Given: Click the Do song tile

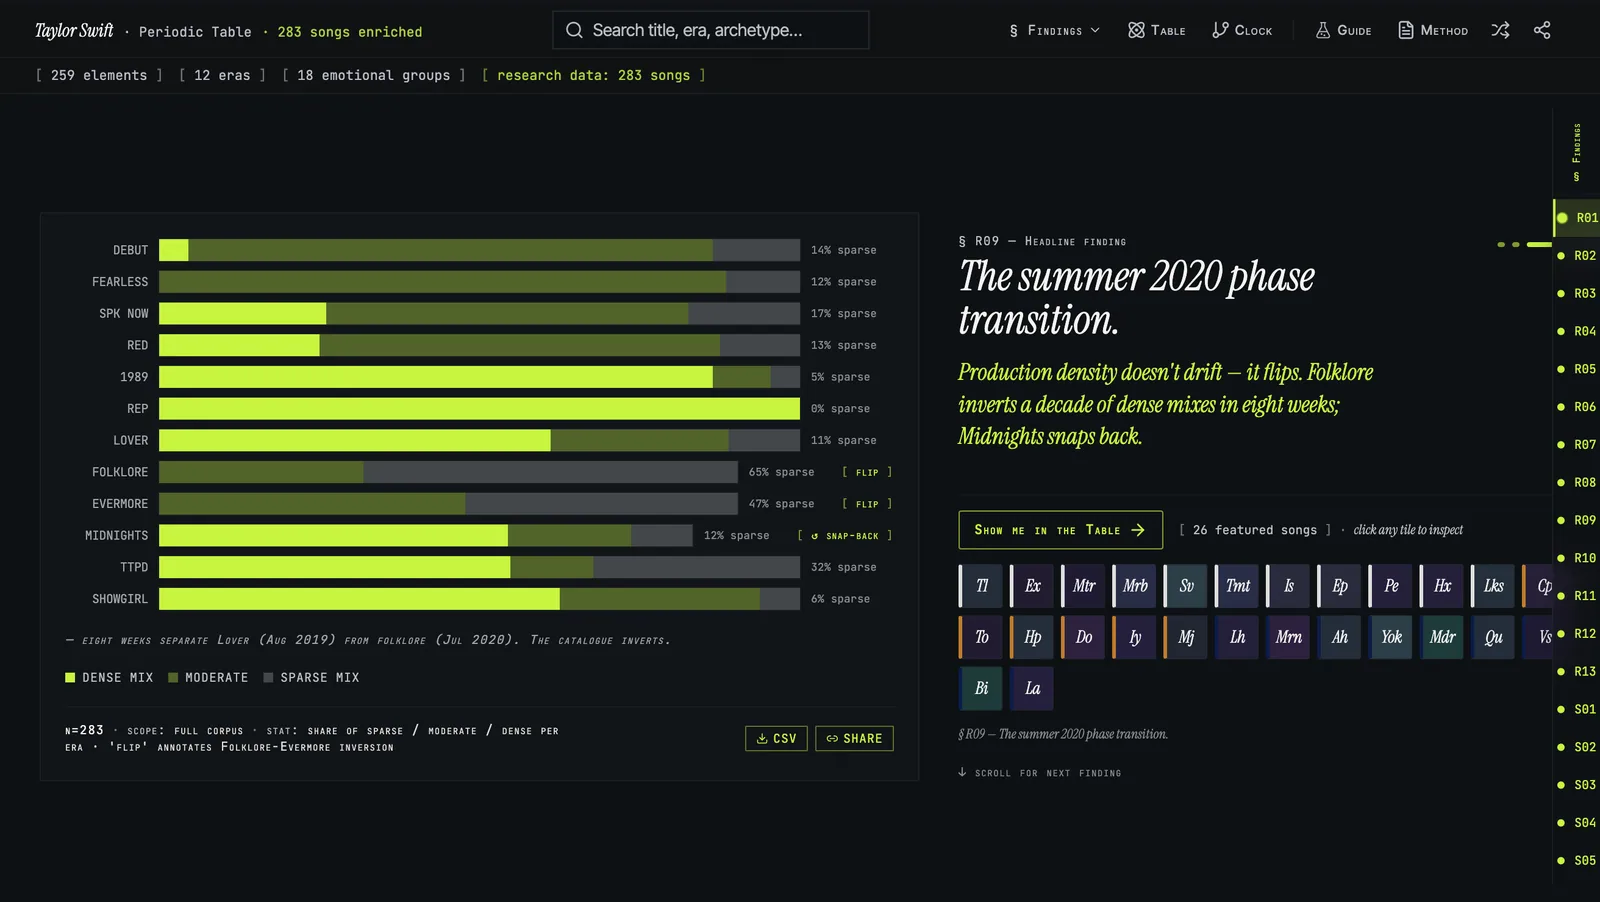Looking at the screenshot, I should coord(1083,637).
